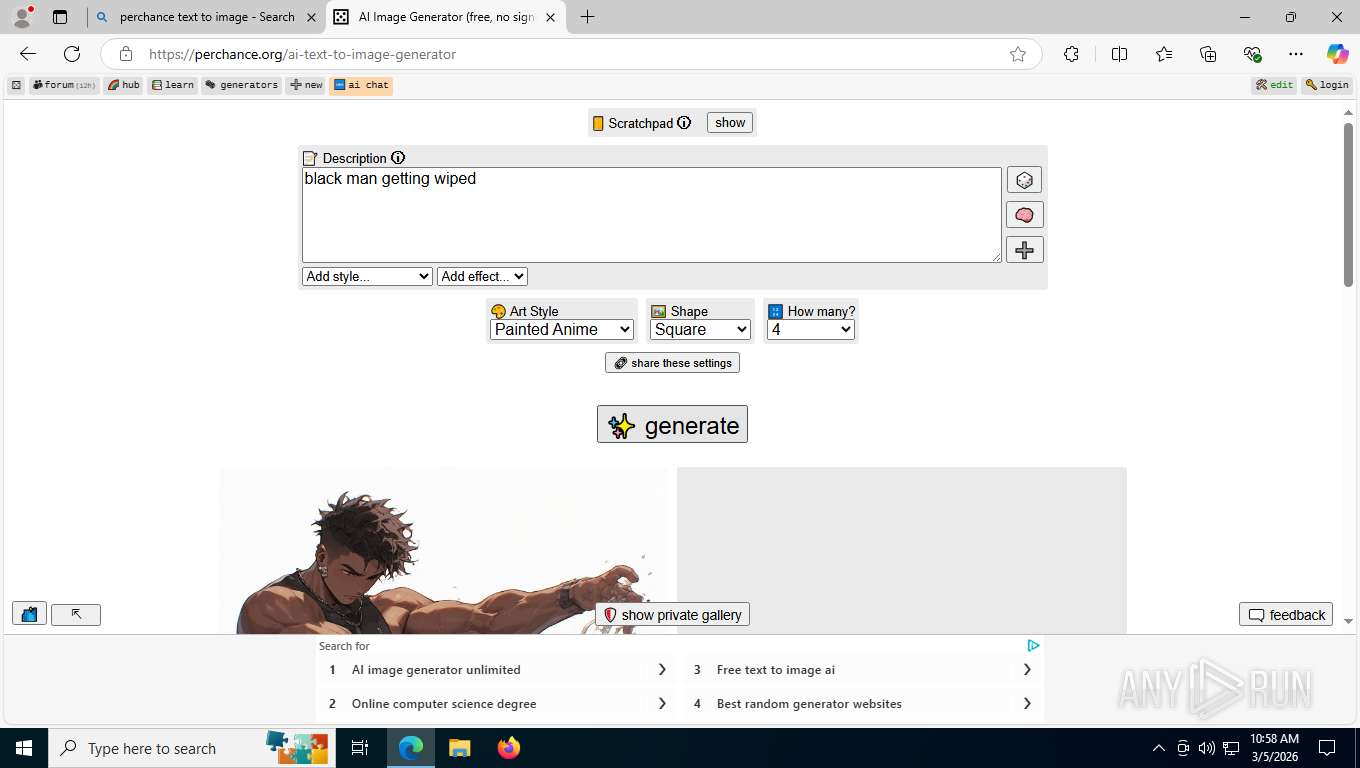Image resolution: width=1360 pixels, height=768 pixels.
Task: Click into the description text area
Action: [651, 215]
